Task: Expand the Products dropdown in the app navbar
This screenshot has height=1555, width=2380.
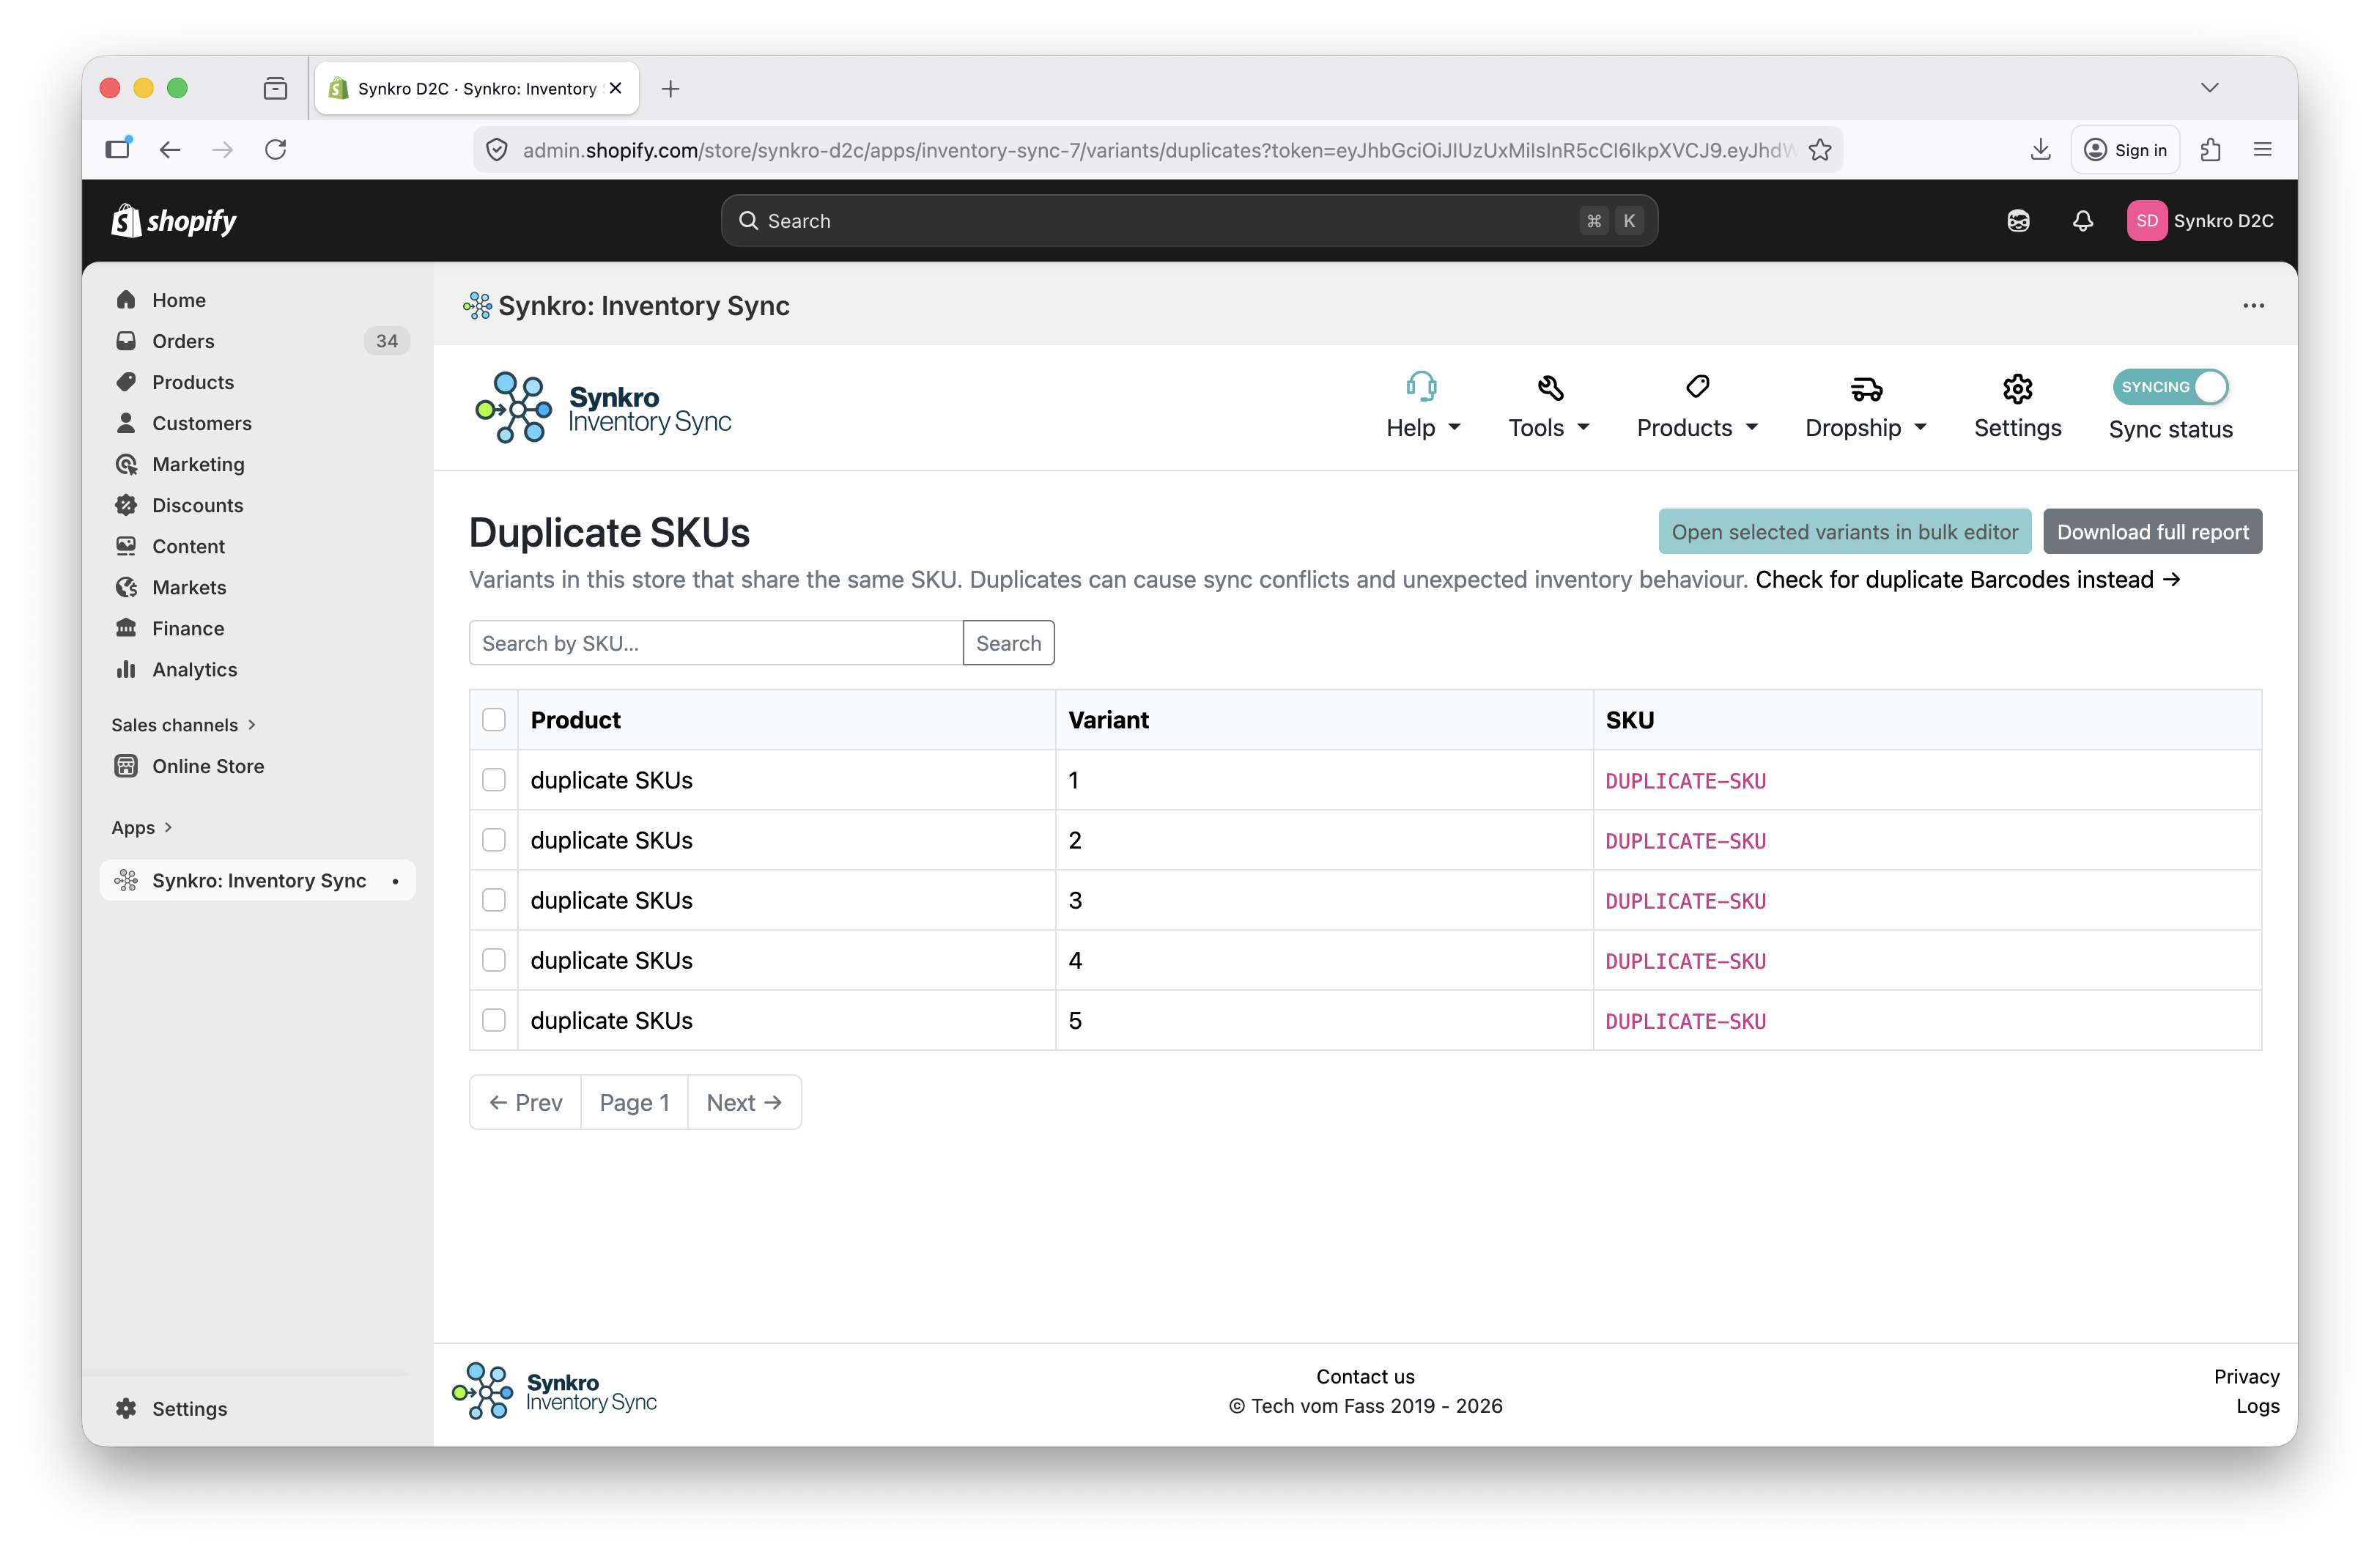Action: (1696, 427)
